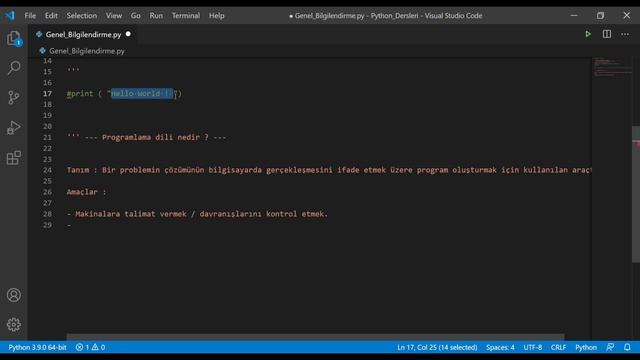Click line number 21 in gutter
This screenshot has height=360, width=640.
(x=47, y=137)
